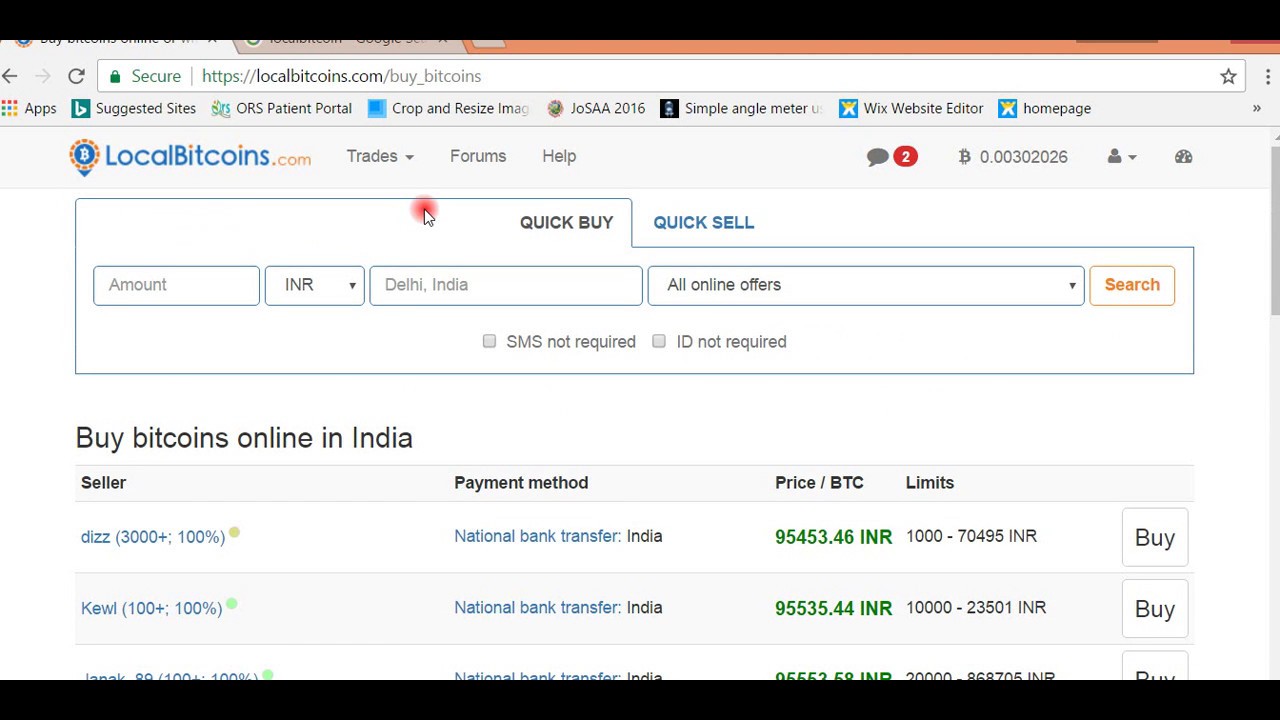This screenshot has width=1280, height=720.
Task: Click price 95535.44 INR
Action: click(833, 608)
